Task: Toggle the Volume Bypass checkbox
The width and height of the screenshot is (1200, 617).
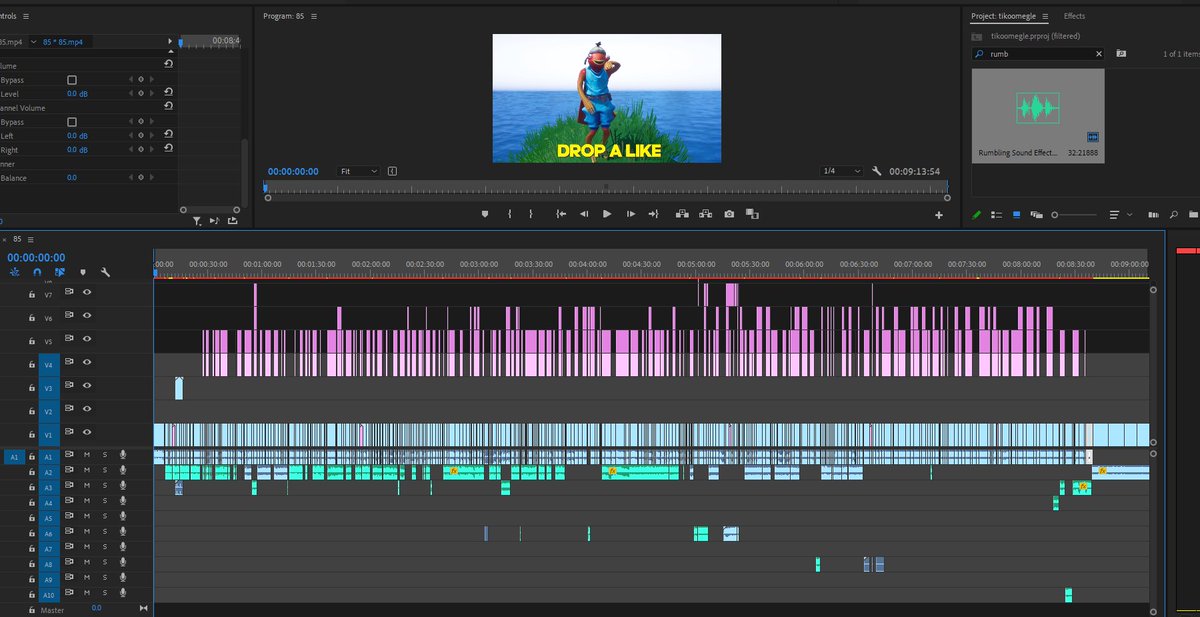Action: tap(72, 80)
